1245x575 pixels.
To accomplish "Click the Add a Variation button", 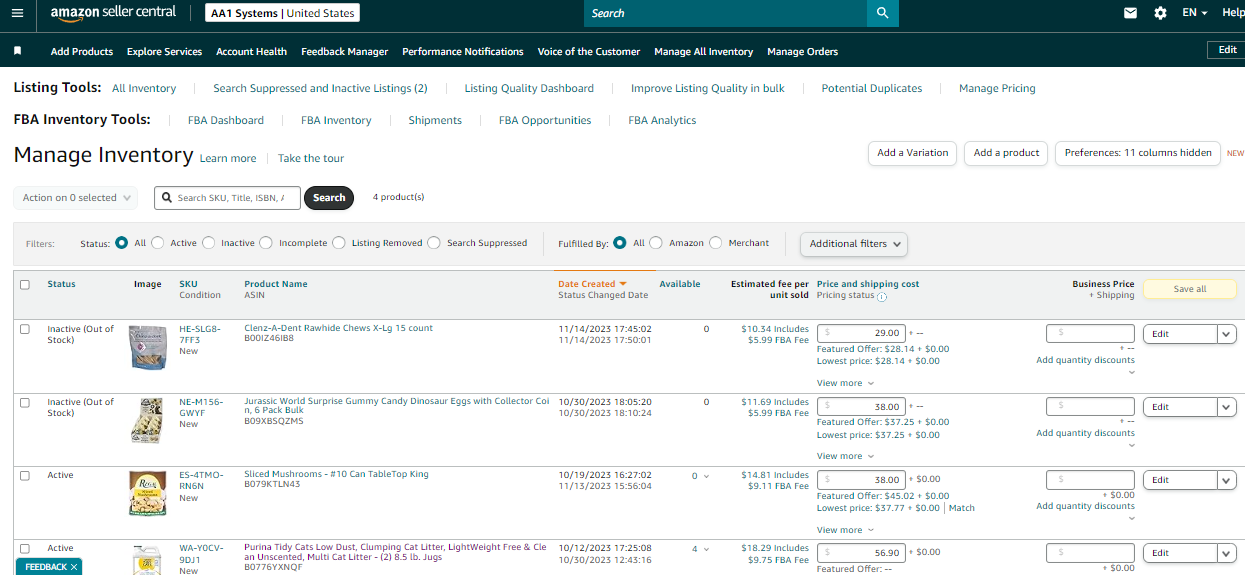I will 913,153.
